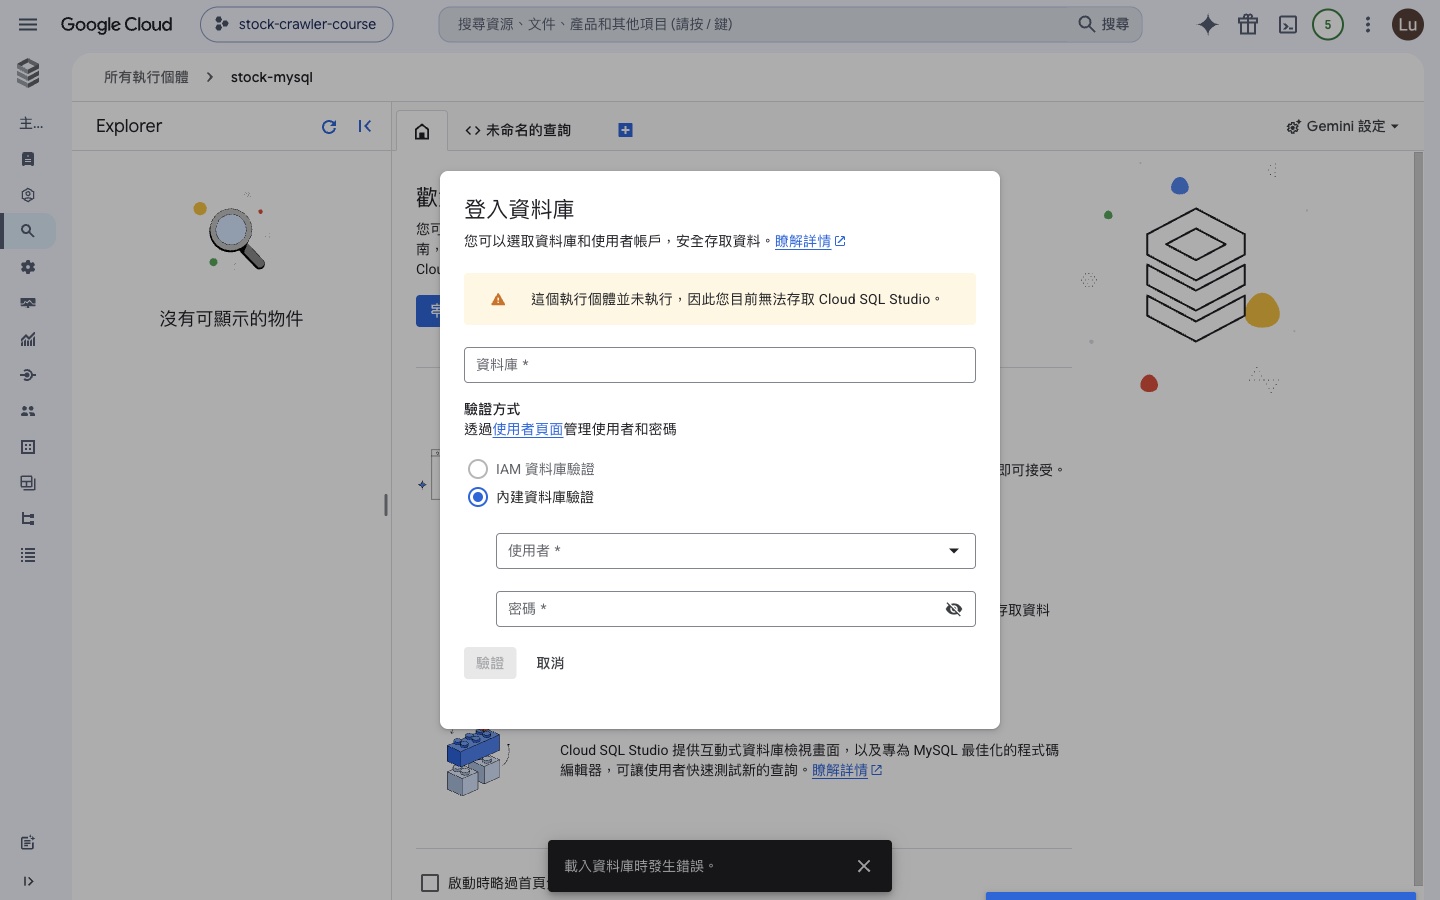The image size is (1440, 900).
Task: Open the Gemini 設定 dropdown
Action: (1342, 126)
